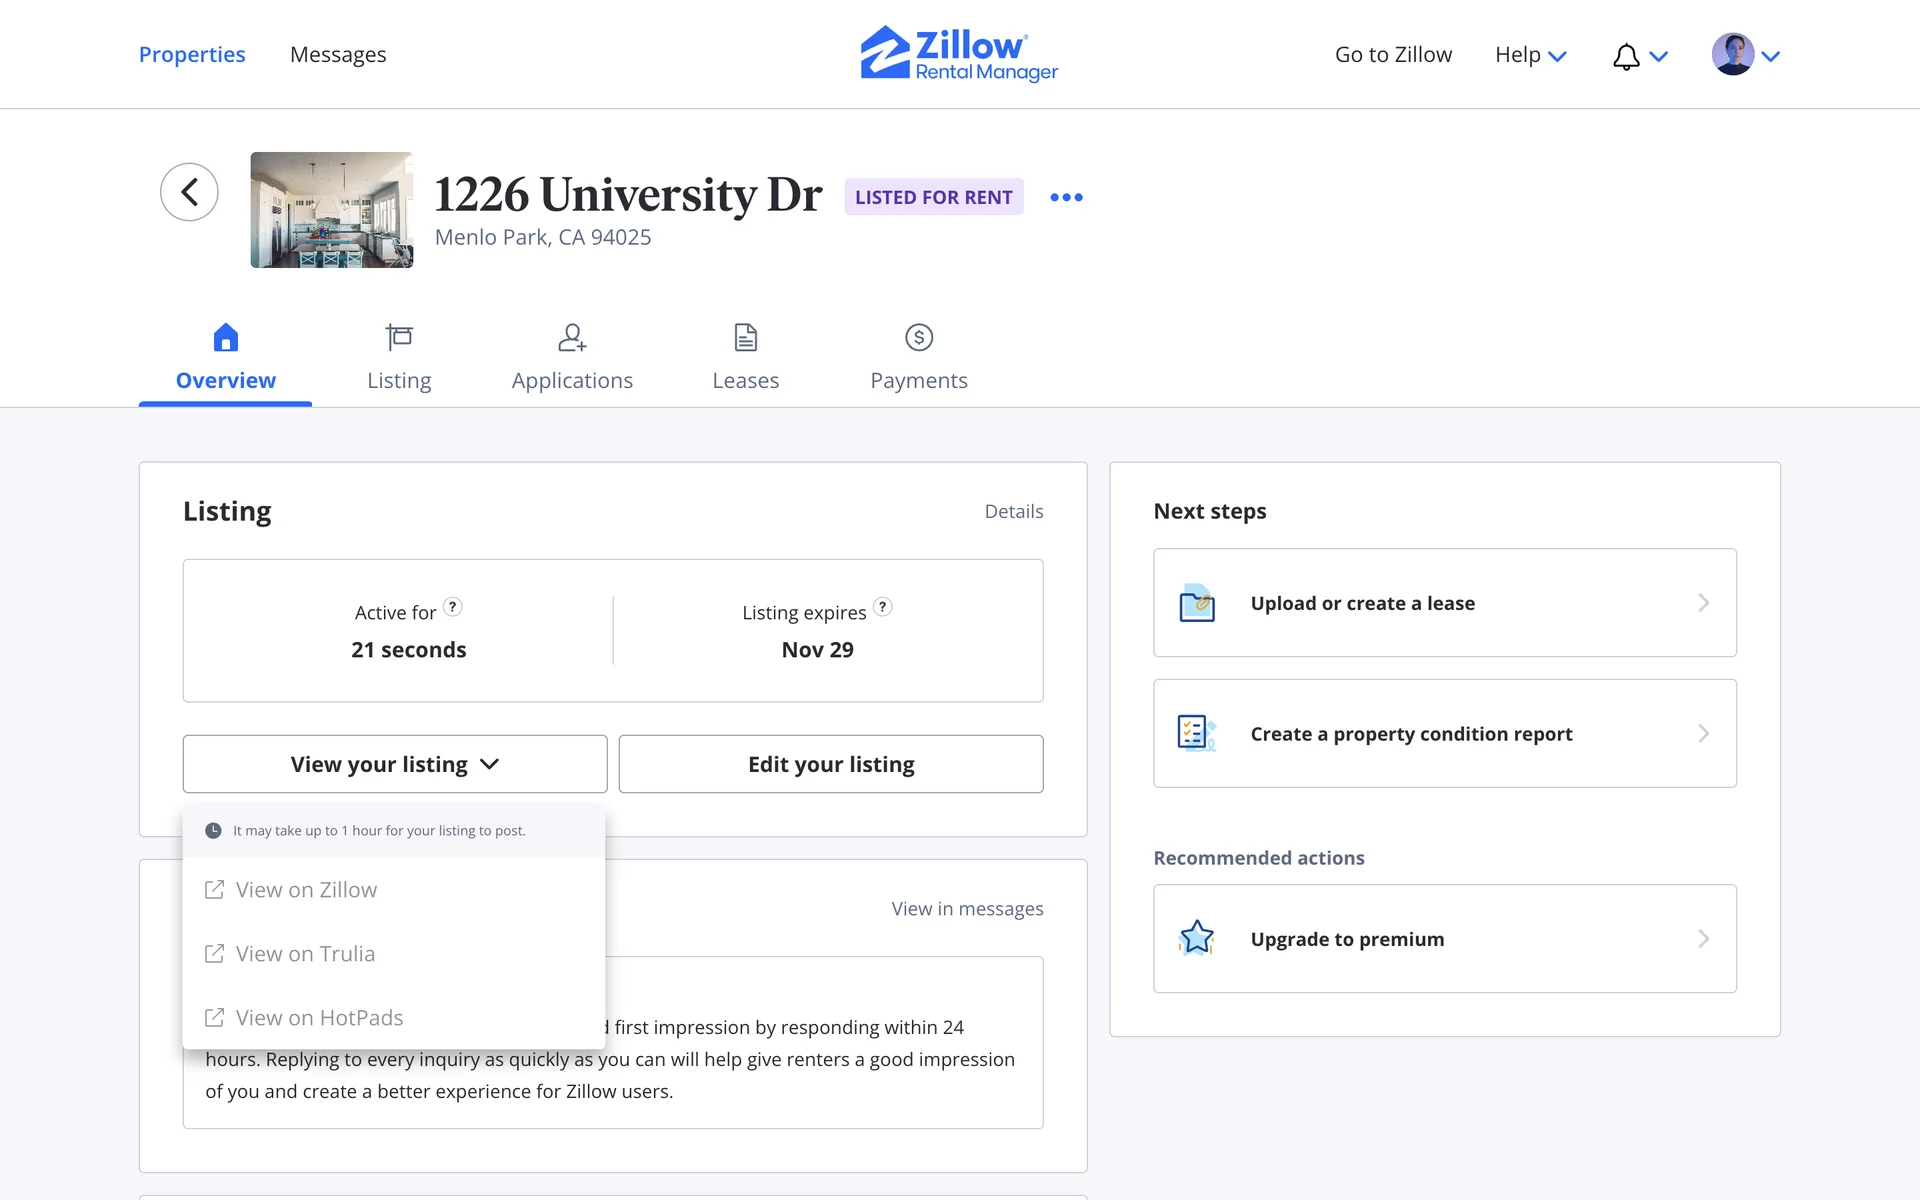Collapse the View your listing dropdown
Viewport: 1920px width, 1200px height.
coord(395,764)
